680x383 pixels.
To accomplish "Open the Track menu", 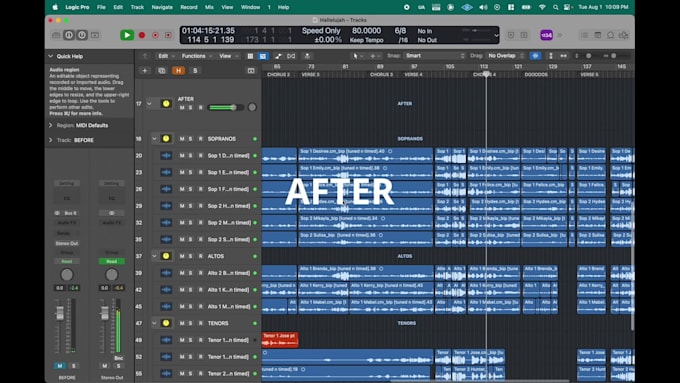I will point(137,7).
